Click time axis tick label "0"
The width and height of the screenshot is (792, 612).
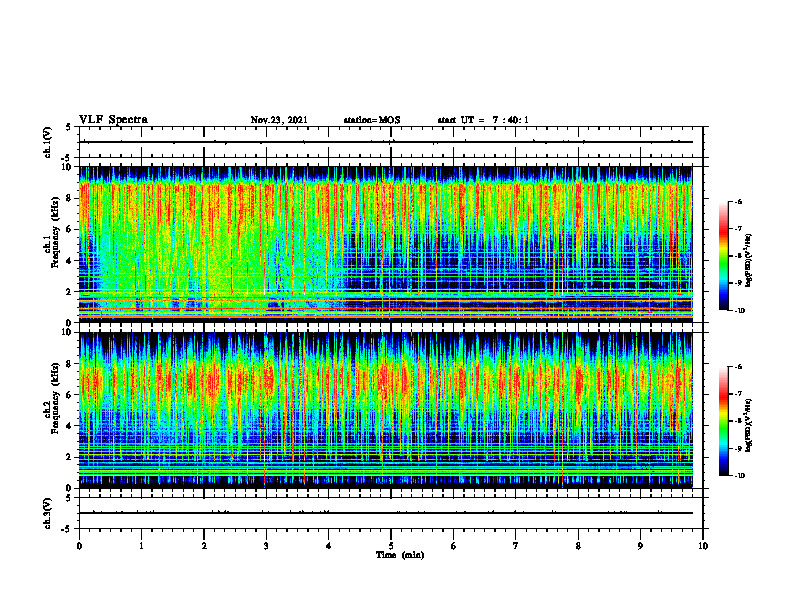click(x=79, y=546)
